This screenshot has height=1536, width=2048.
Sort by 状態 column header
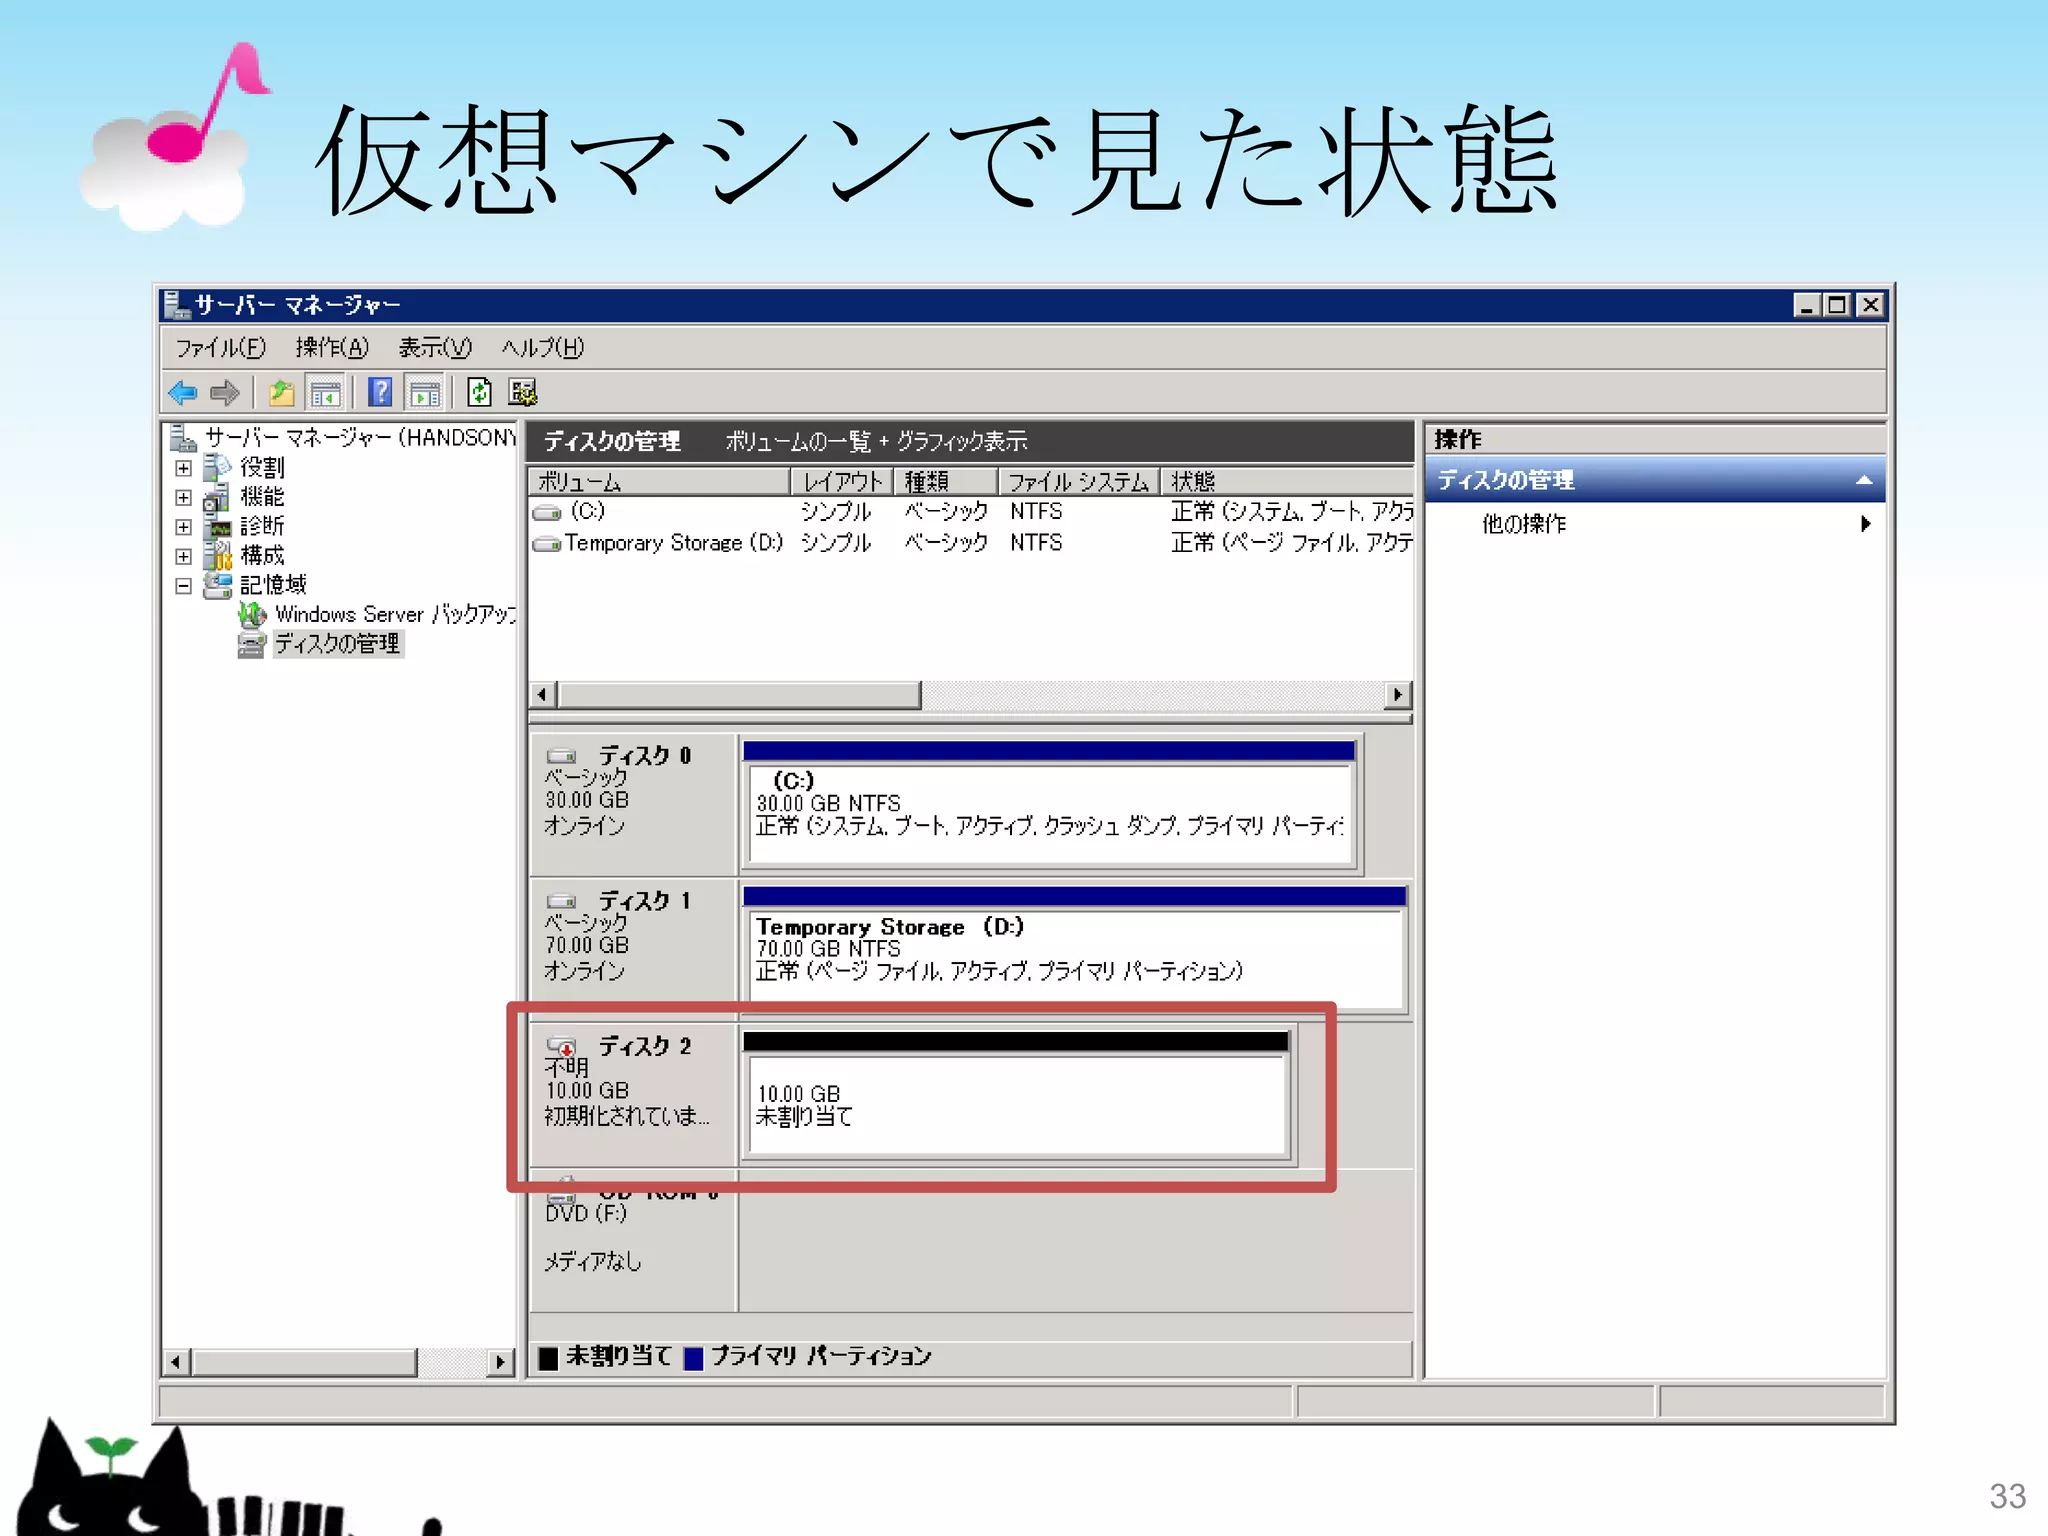point(1287,482)
